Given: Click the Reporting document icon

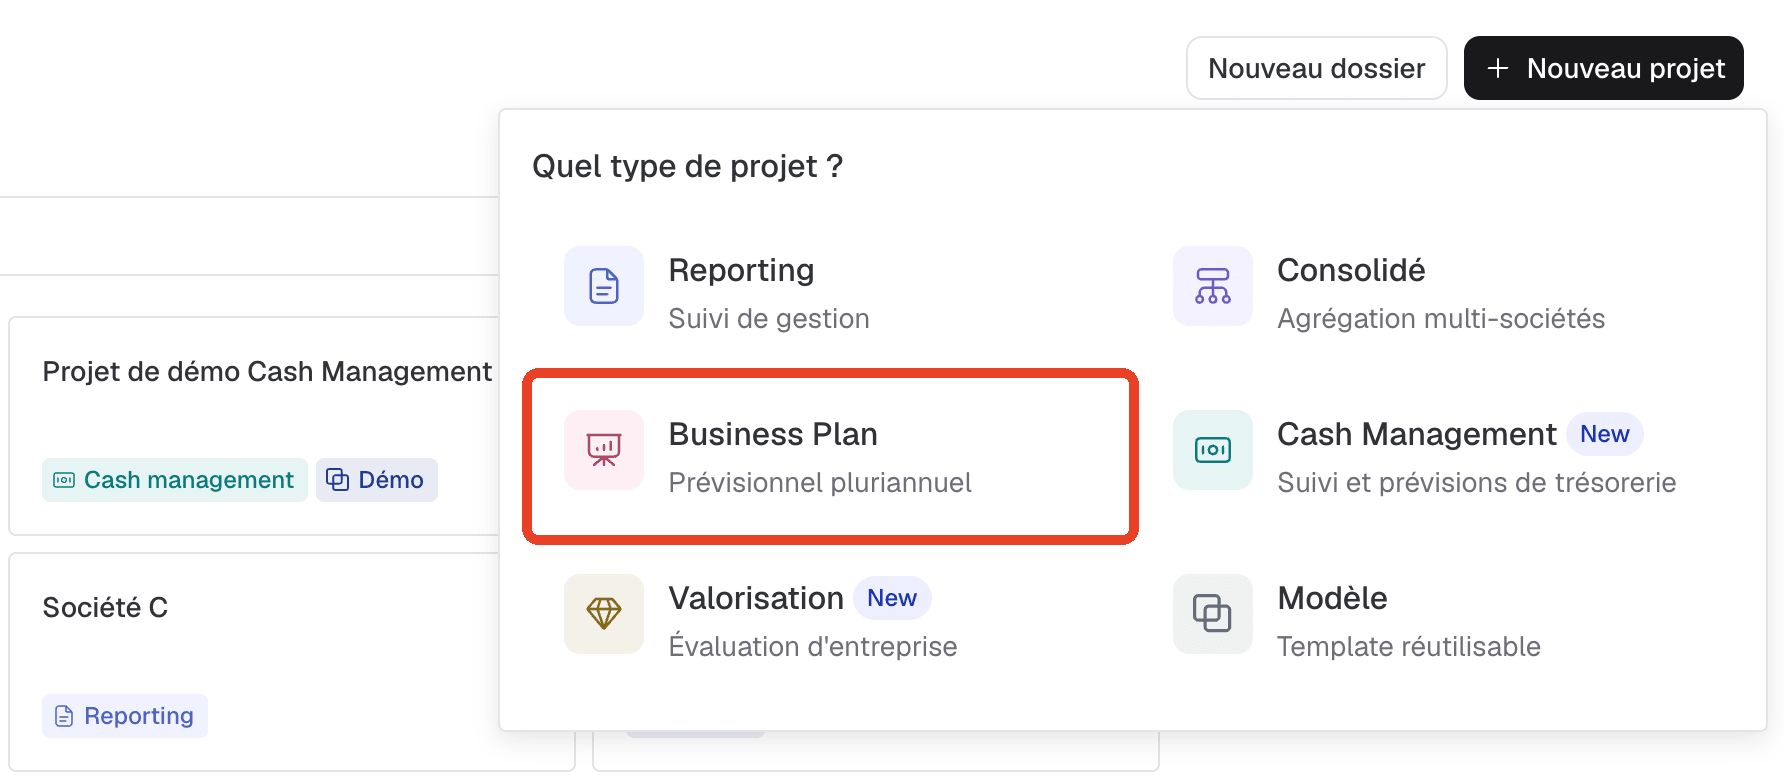Looking at the screenshot, I should pyautogui.click(x=604, y=286).
